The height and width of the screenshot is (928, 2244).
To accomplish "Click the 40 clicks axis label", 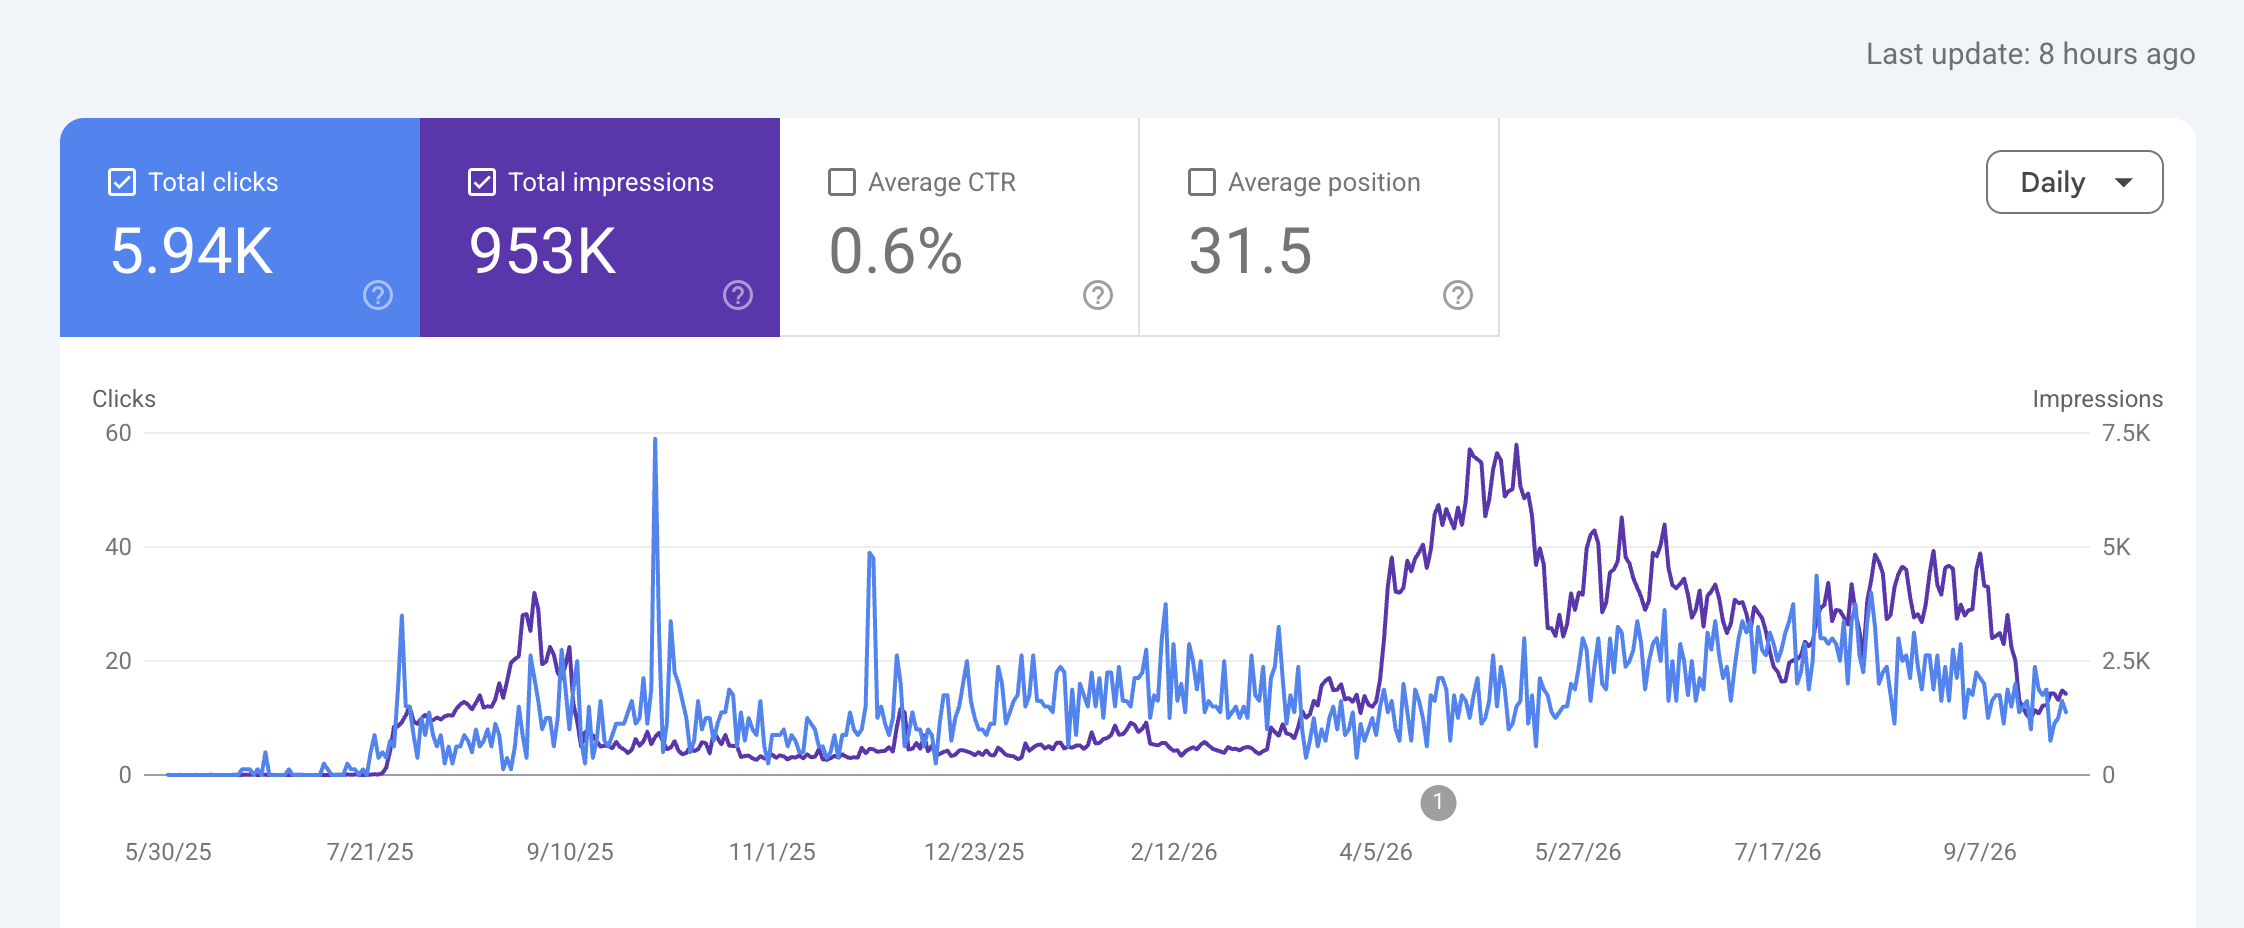I will 118,547.
